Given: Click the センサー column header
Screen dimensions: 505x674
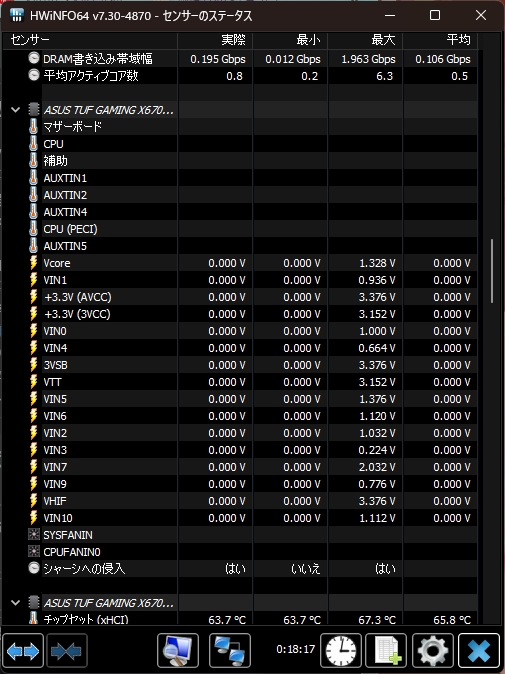Looking at the screenshot, I should 90,40.
